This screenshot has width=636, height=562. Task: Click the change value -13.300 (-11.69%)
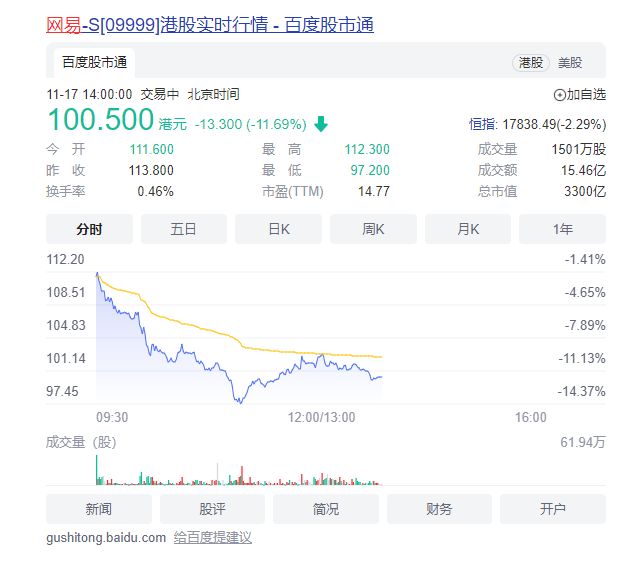tap(250, 124)
